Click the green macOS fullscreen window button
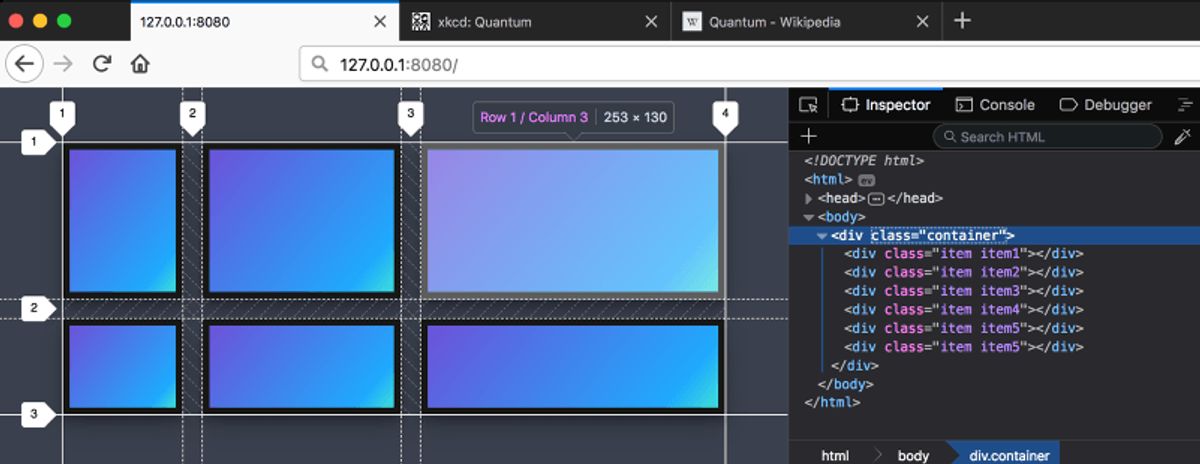This screenshot has height=464, width=1200. tap(64, 20)
